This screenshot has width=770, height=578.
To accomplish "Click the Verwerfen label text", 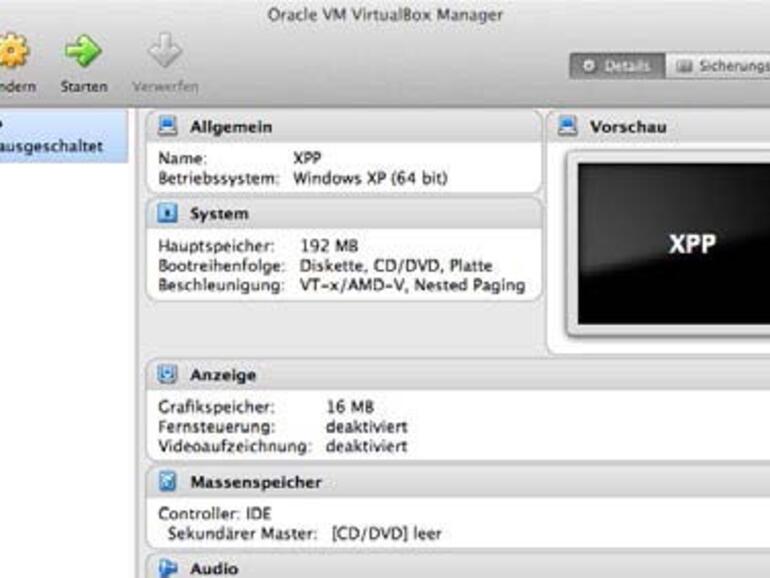I will [x=165, y=86].
